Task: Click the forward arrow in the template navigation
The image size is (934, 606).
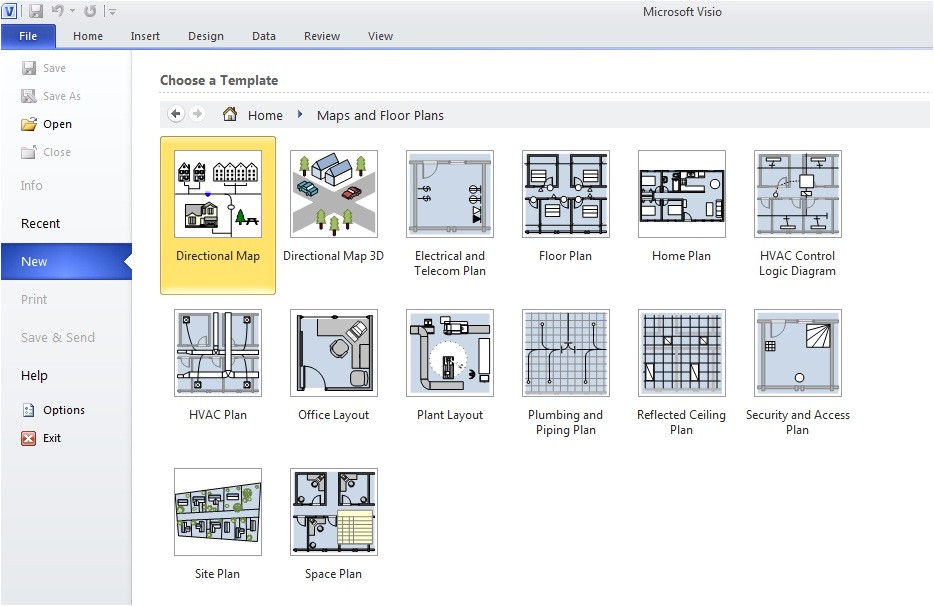Action: [x=198, y=114]
